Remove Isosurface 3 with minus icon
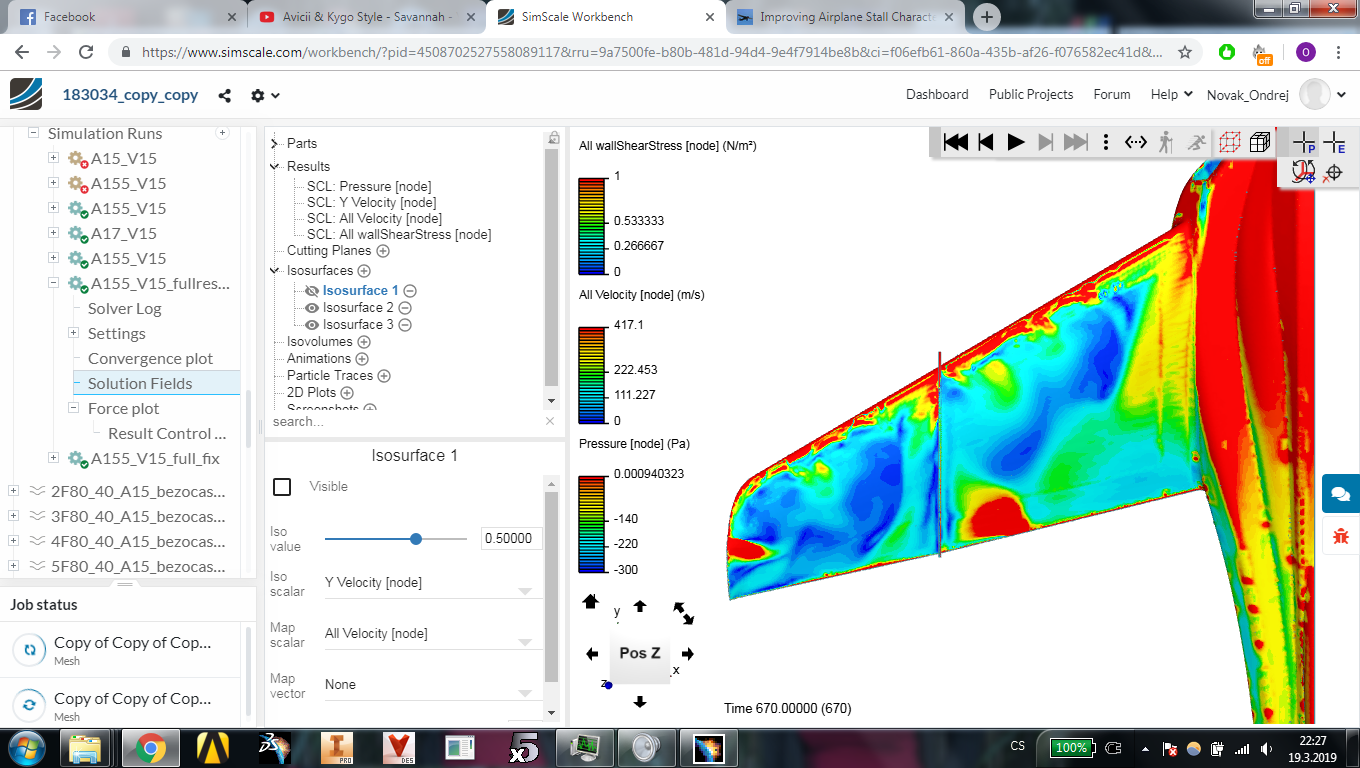The image size is (1360, 768). pyautogui.click(x=405, y=325)
